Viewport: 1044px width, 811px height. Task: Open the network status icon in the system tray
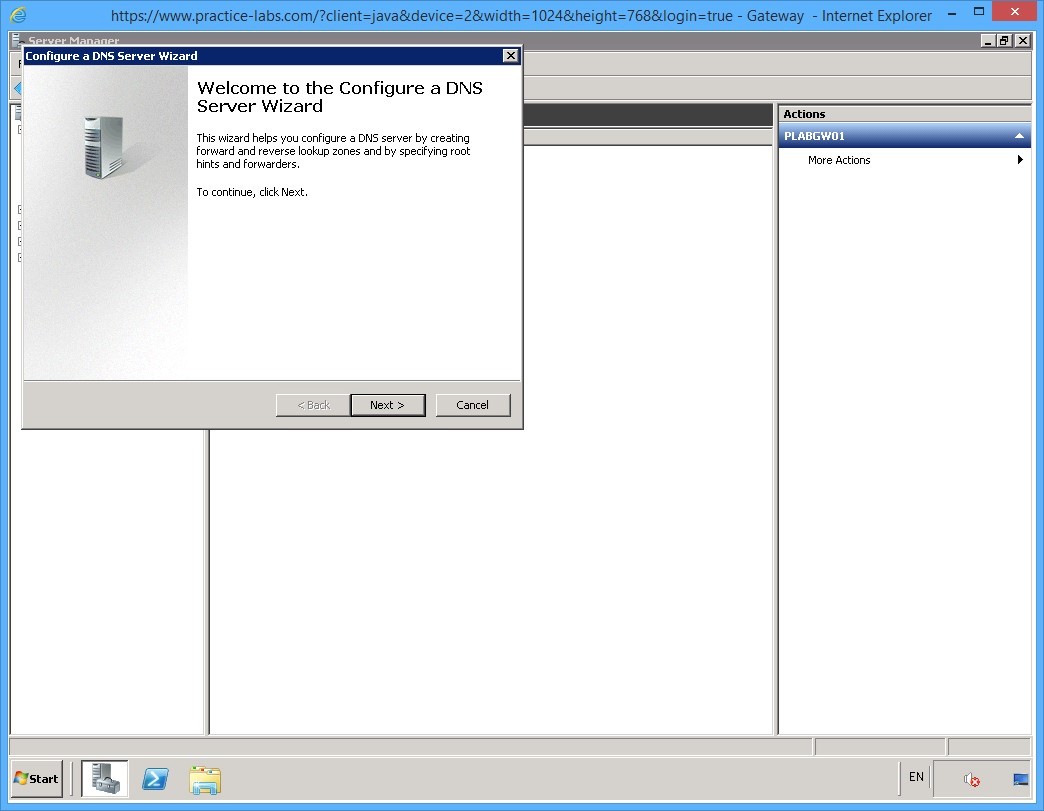[1019, 777]
